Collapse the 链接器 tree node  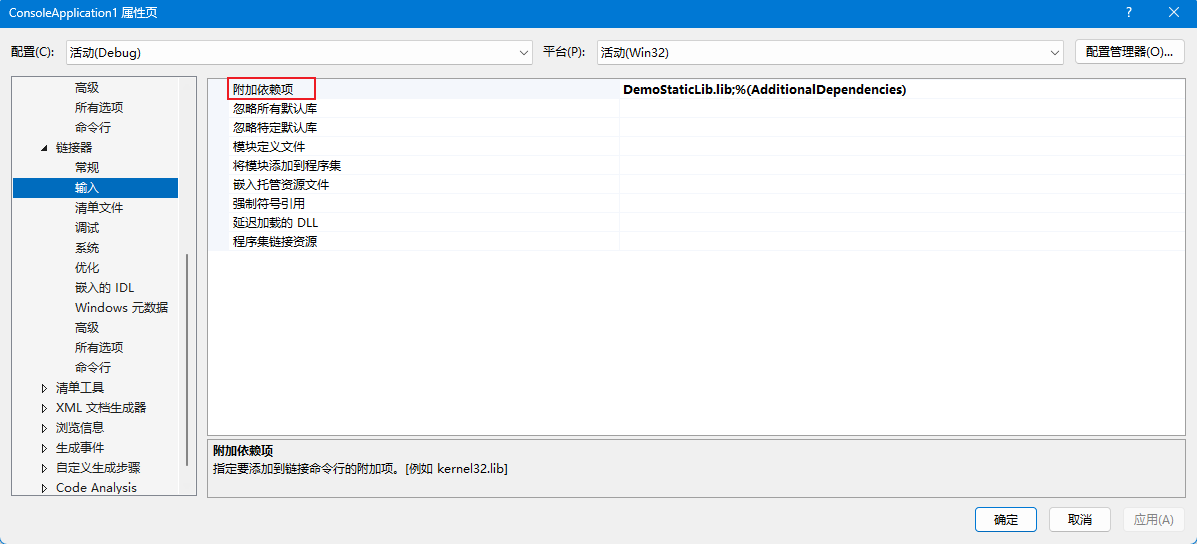tap(44, 148)
